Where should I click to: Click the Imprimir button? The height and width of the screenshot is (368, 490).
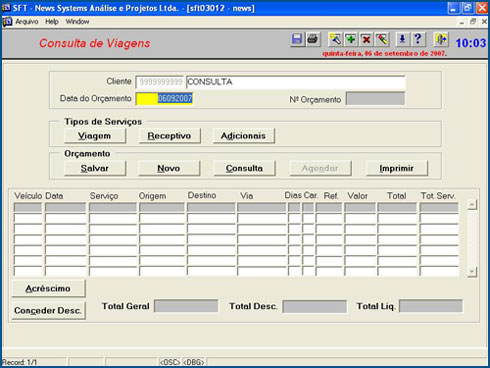(x=397, y=168)
